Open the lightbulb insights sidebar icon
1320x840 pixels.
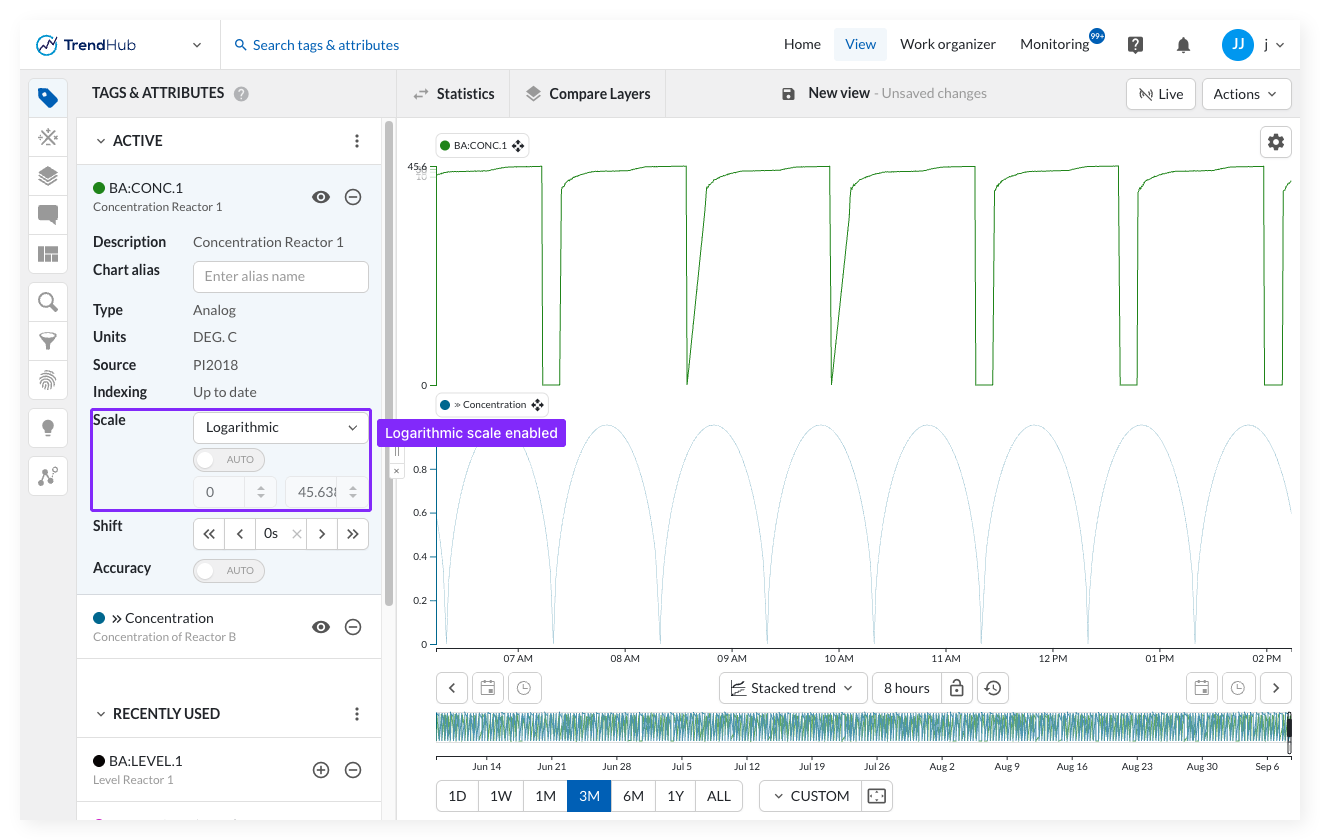pos(48,428)
